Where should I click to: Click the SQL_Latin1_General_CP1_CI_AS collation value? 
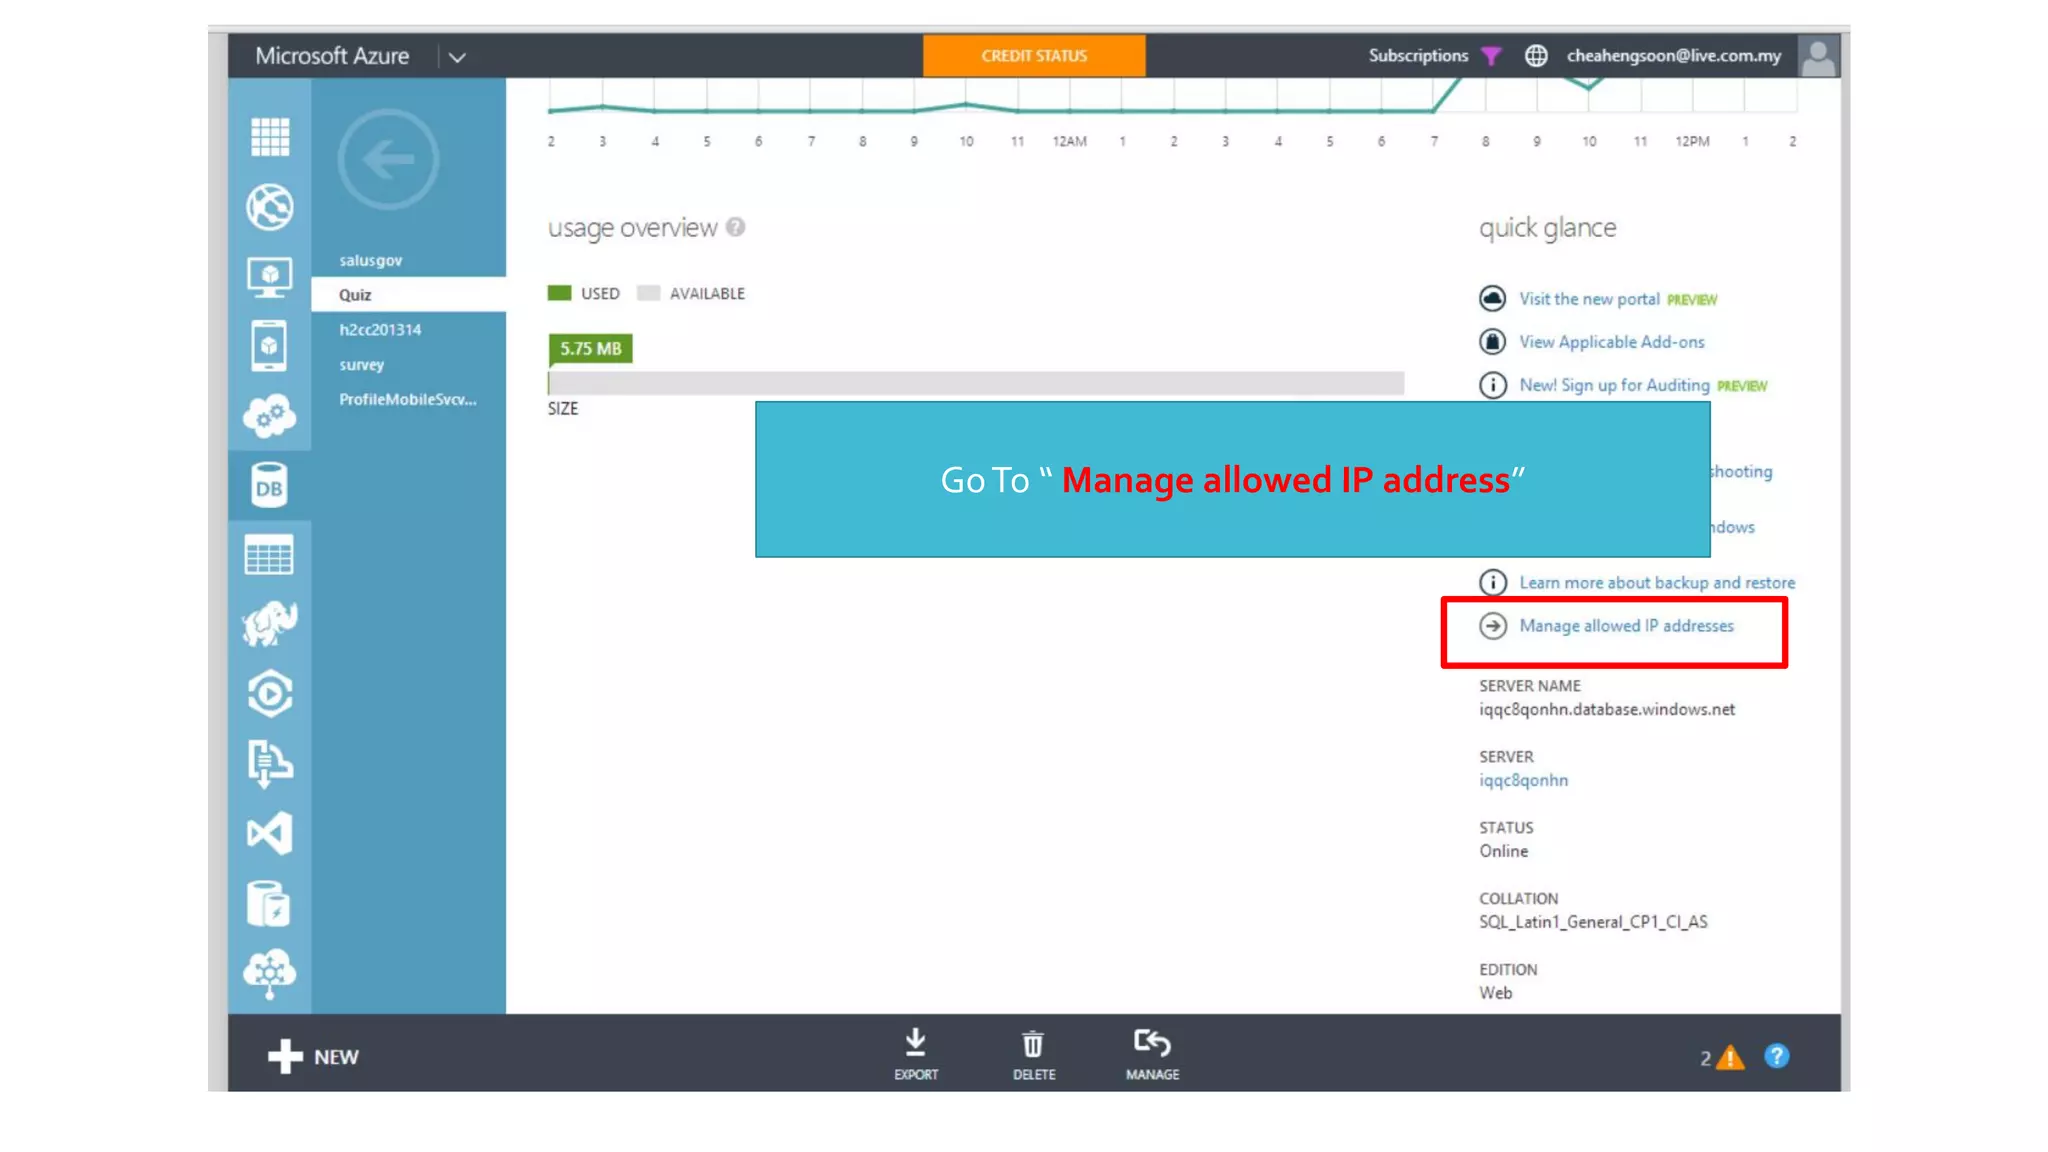[1593, 923]
